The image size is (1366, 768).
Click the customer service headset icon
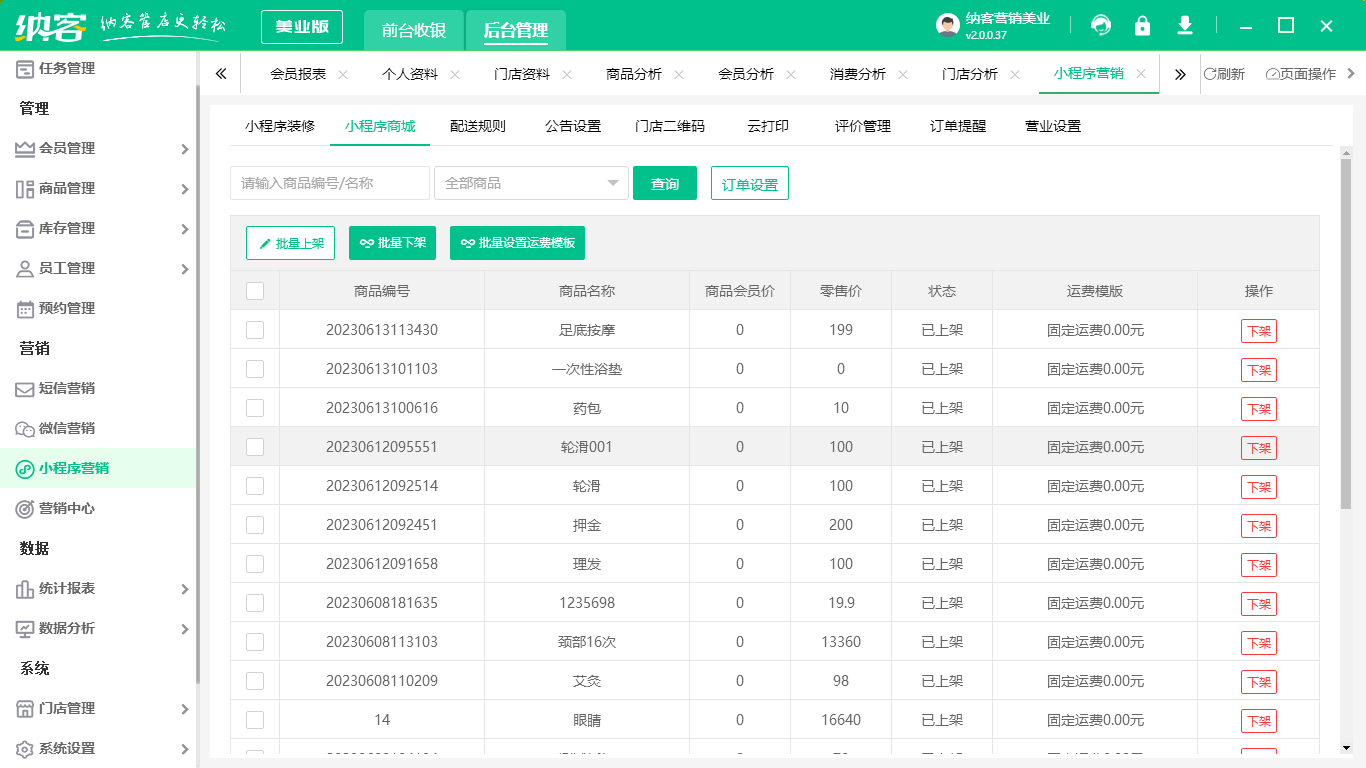(x=1101, y=25)
